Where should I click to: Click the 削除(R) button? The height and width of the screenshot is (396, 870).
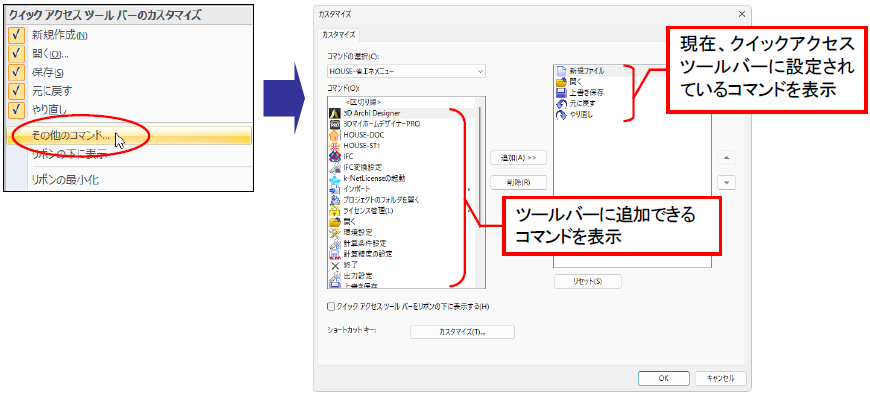click(519, 182)
